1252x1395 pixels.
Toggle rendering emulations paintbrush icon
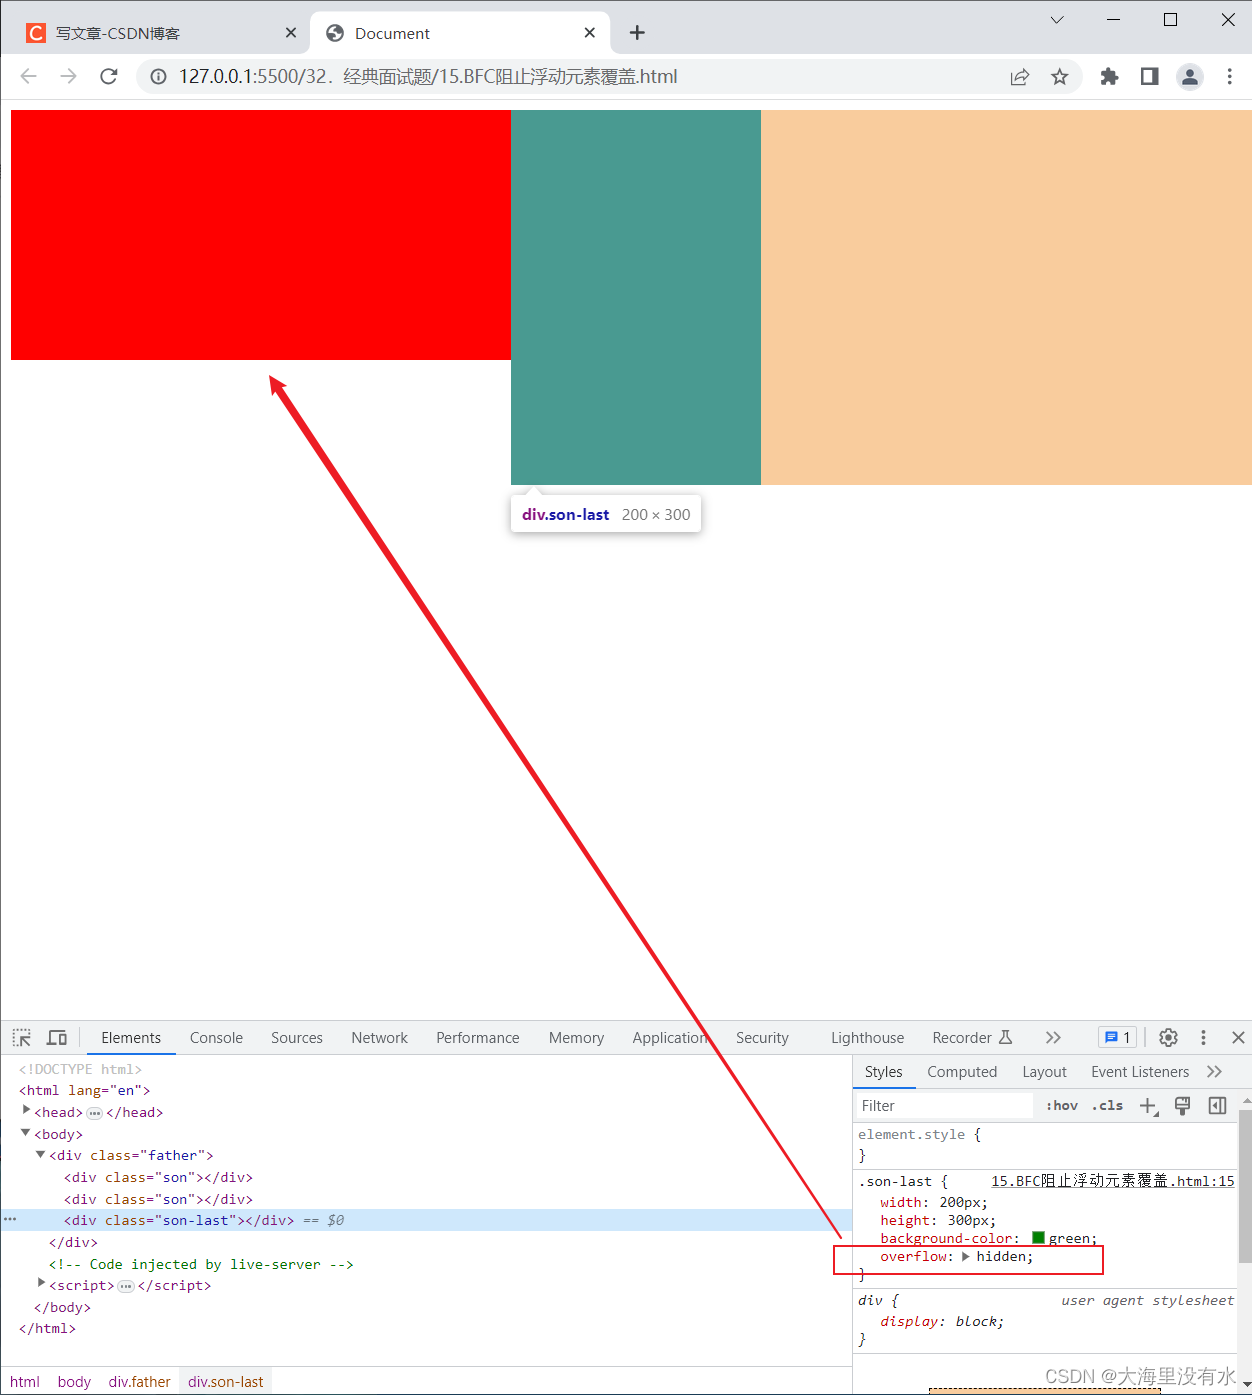(x=1182, y=1106)
